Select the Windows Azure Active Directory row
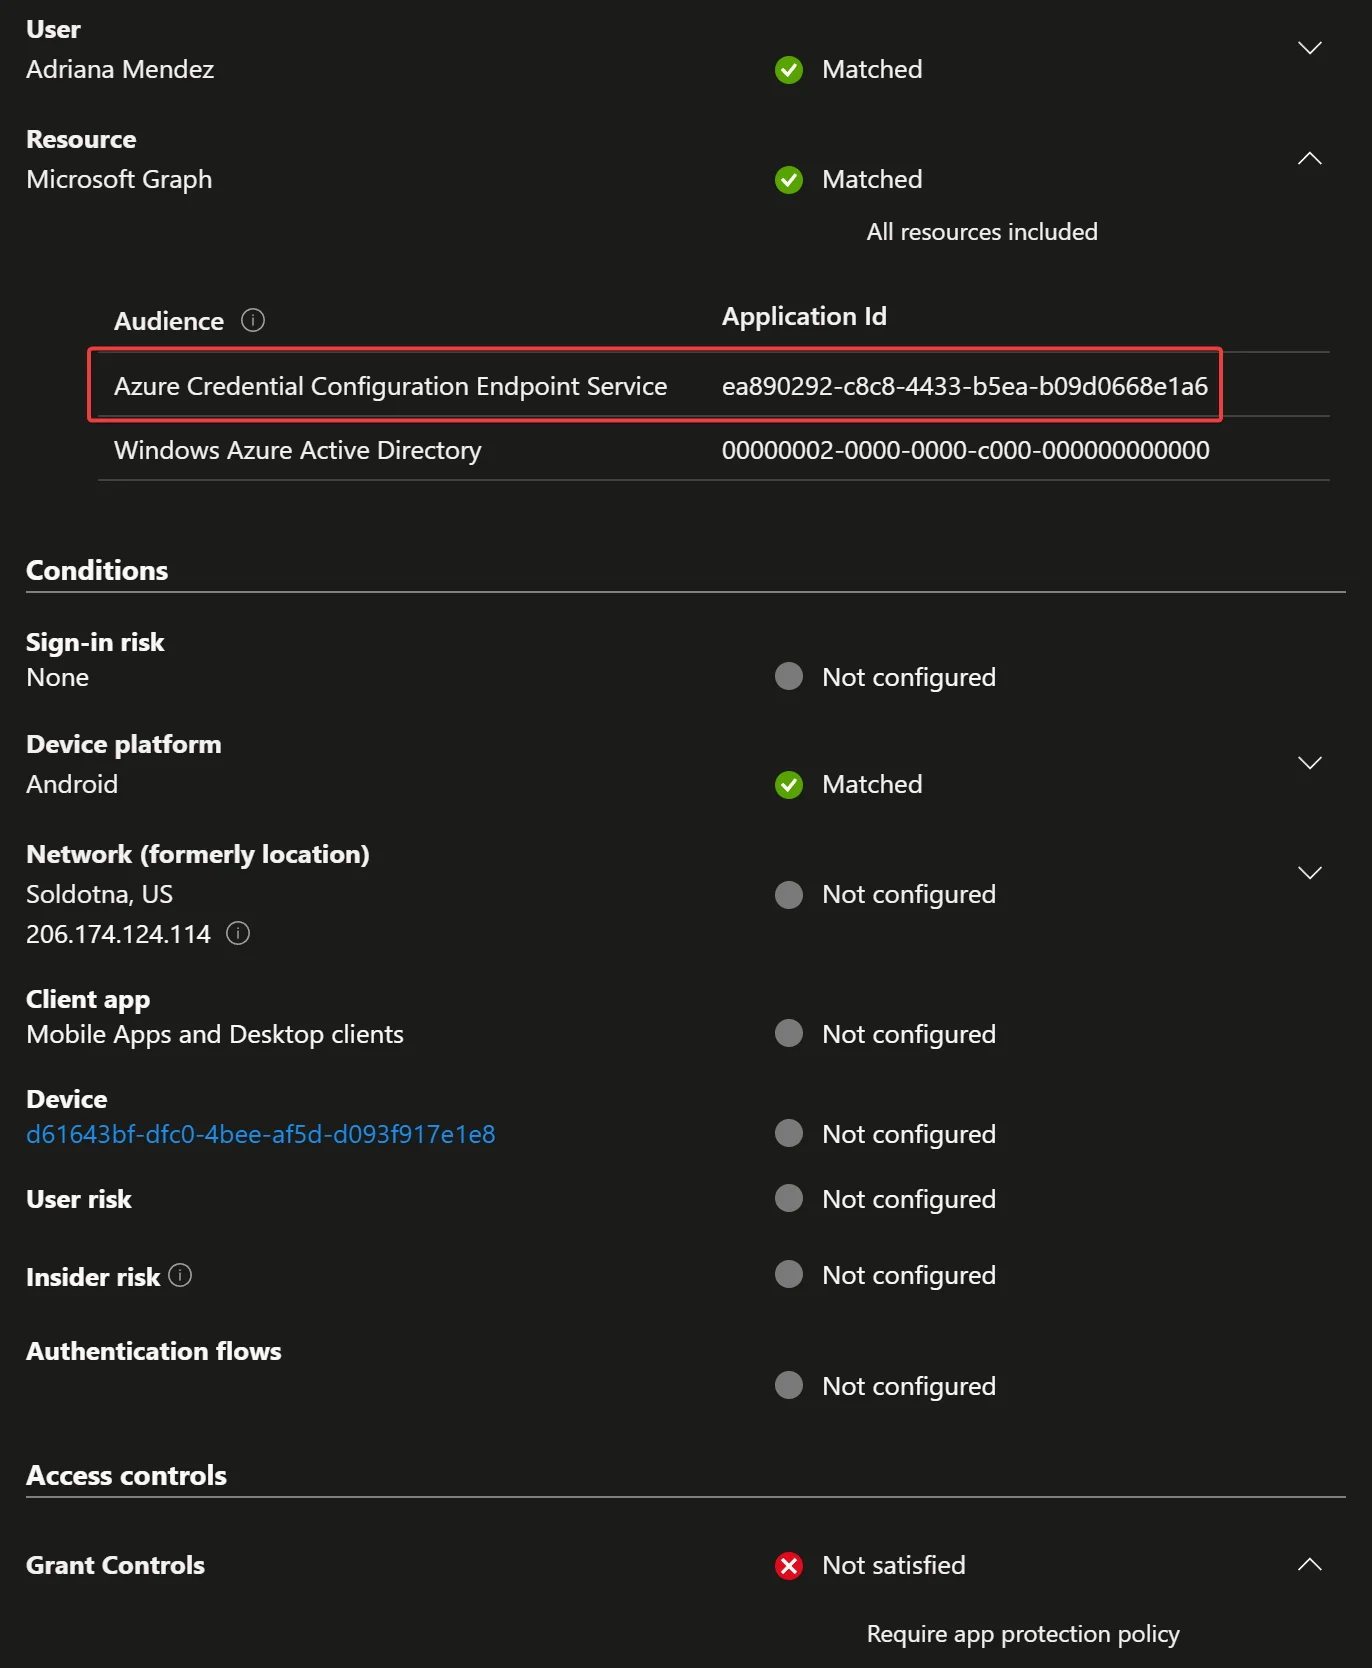This screenshot has height=1668, width=1372. 298,450
